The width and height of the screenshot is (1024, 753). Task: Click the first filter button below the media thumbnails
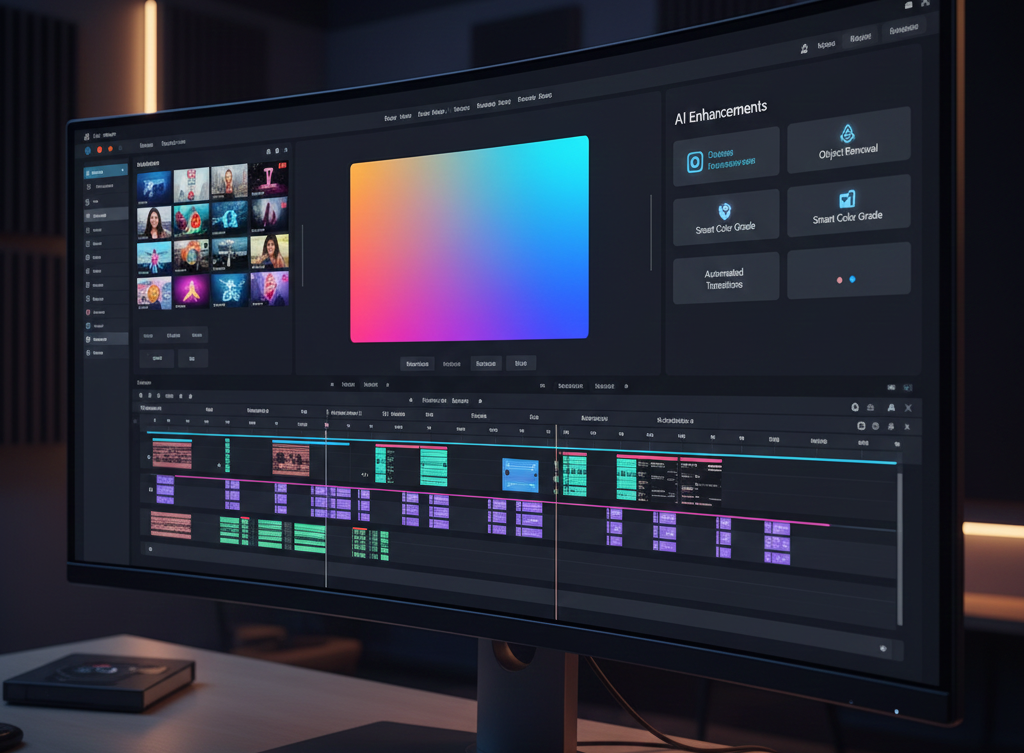coord(150,335)
